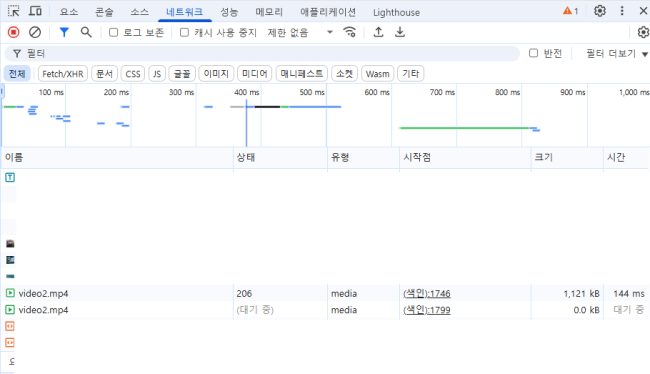This screenshot has height=374, width=650.
Task: Sort by the 이름 column header
Action: click(x=117, y=157)
